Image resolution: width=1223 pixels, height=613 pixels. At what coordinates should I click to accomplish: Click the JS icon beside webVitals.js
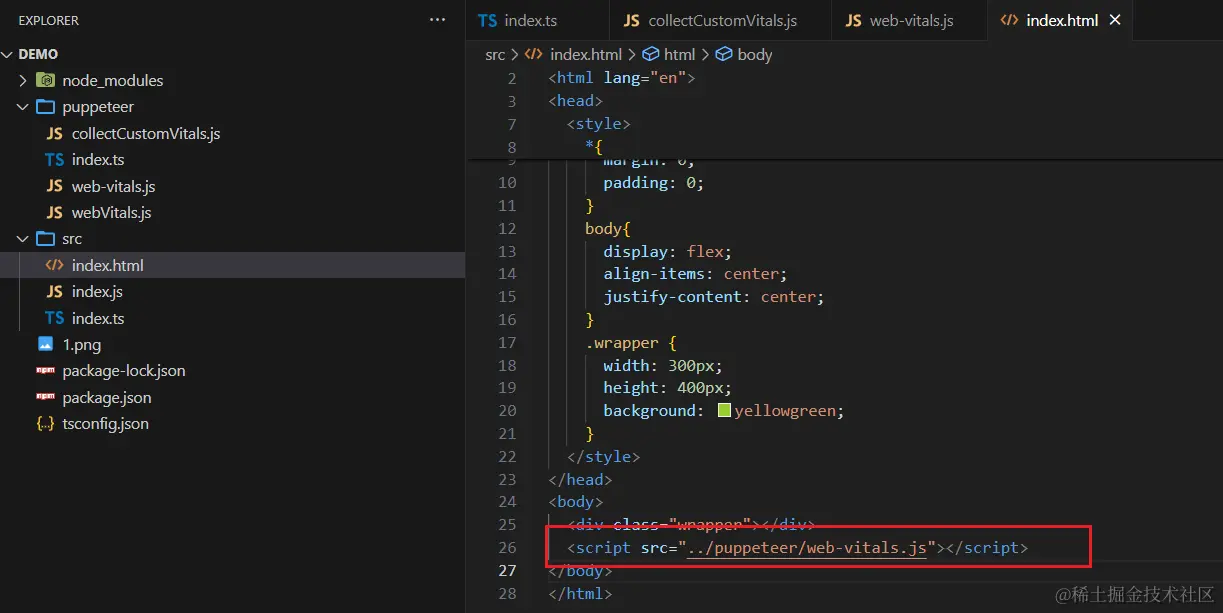point(55,213)
